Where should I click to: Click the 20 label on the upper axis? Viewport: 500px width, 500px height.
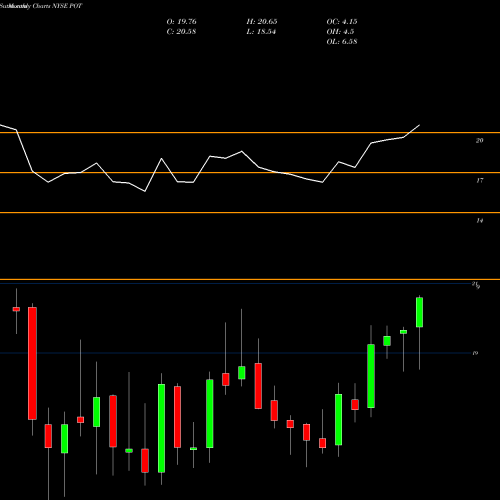[479, 141]
